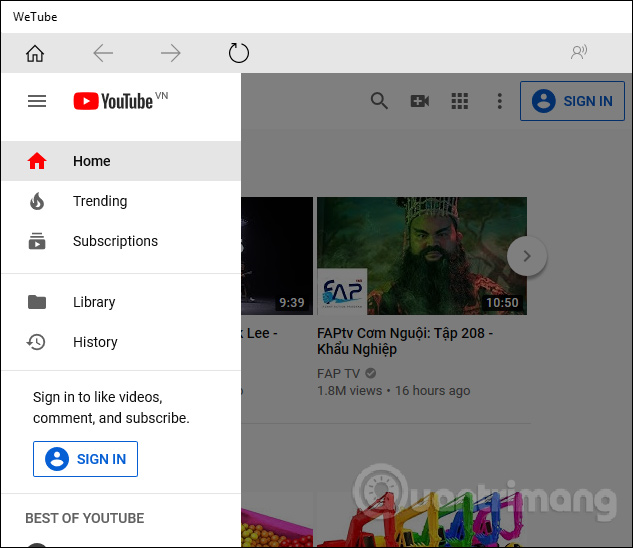Click the History clock icon
Screen dimensions: 633x548
(x=36, y=342)
